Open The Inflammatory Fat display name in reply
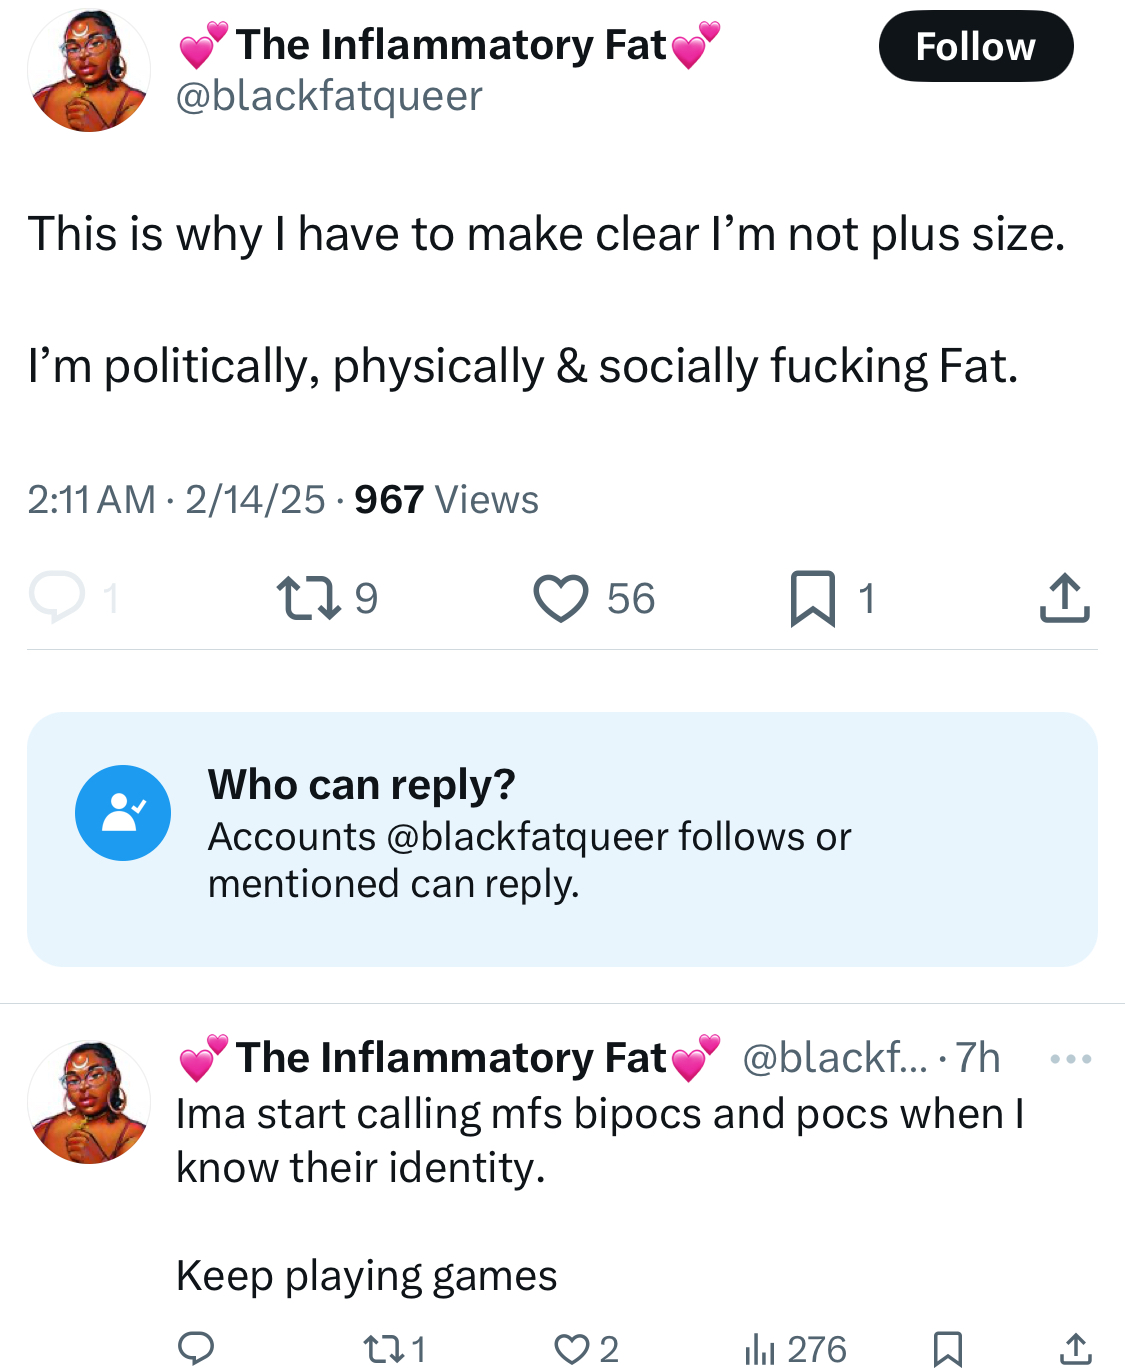Image resolution: width=1125 pixels, height=1370 pixels. pyautogui.click(x=450, y=1058)
